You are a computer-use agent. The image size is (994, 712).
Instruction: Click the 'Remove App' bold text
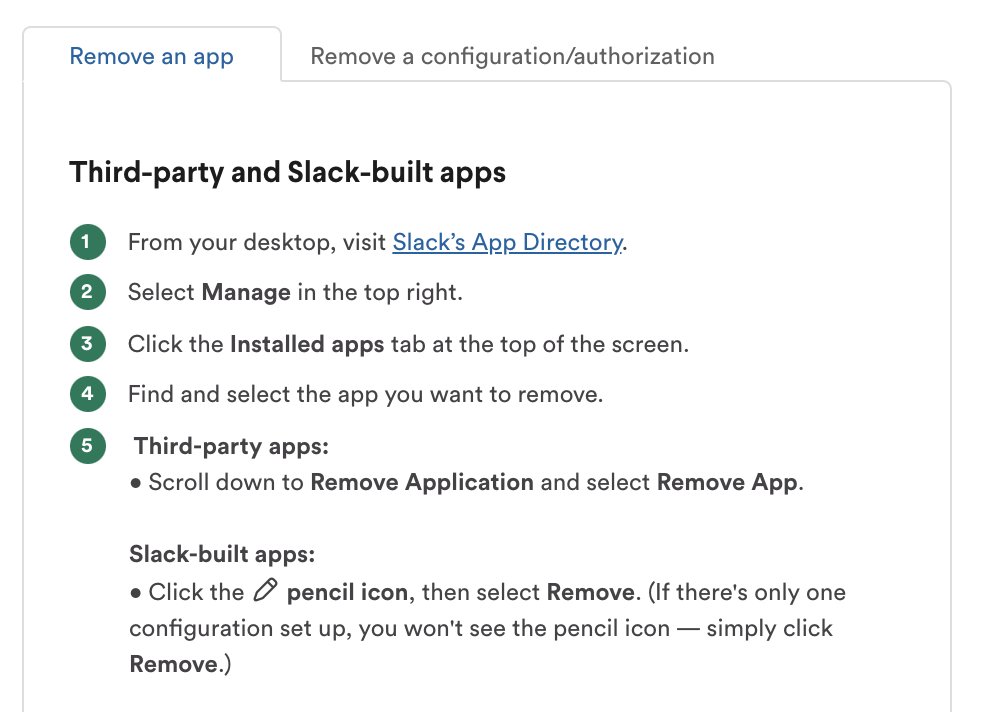point(727,482)
